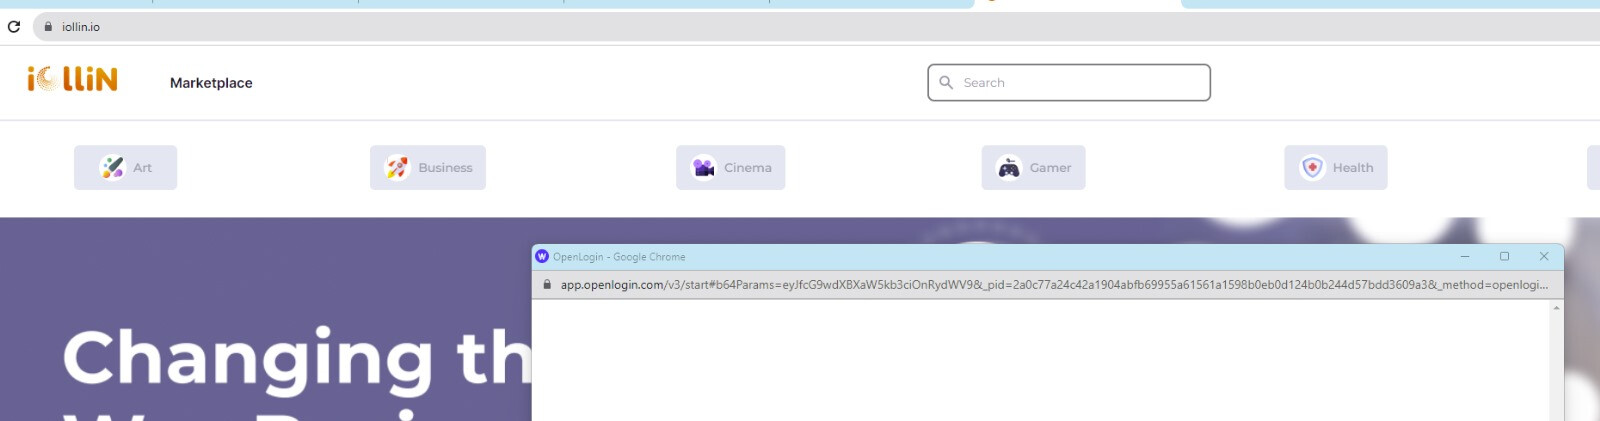
Task: Click the Cinema camera icon
Action: point(704,168)
